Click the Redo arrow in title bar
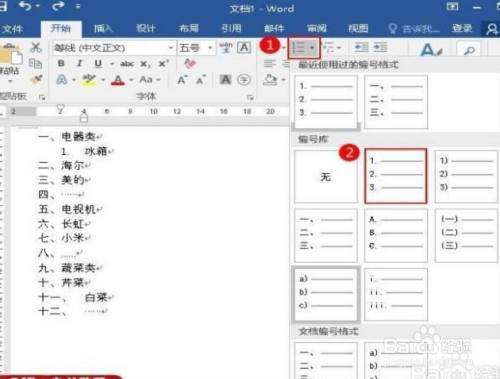 point(58,6)
